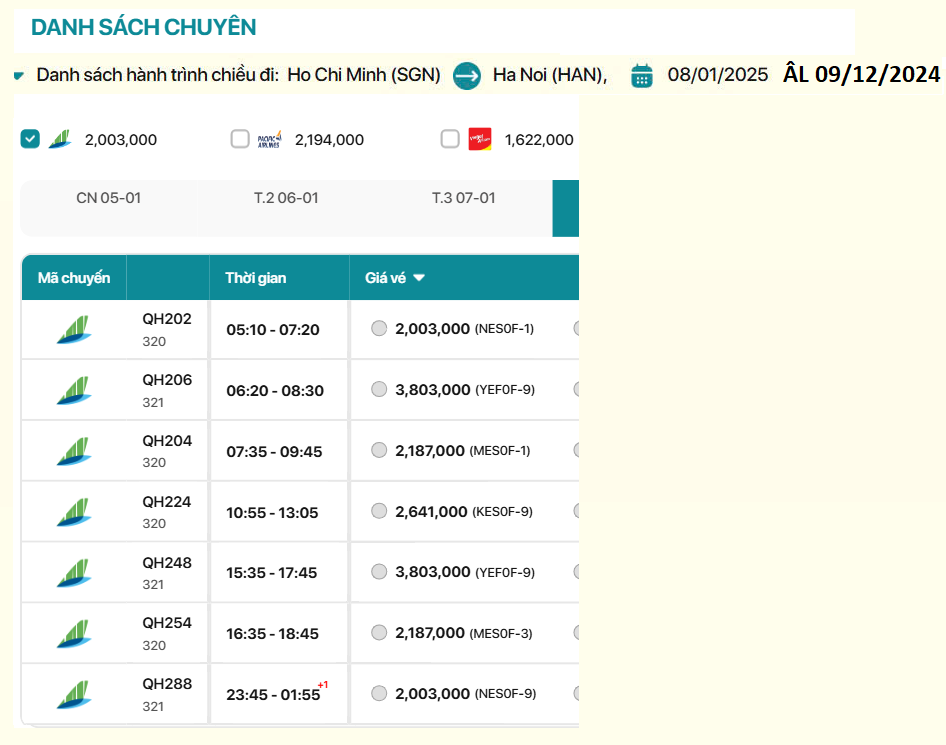This screenshot has width=946, height=745.
Task: Click Bamboo Airways logo on QH202 row
Action: click(73, 329)
